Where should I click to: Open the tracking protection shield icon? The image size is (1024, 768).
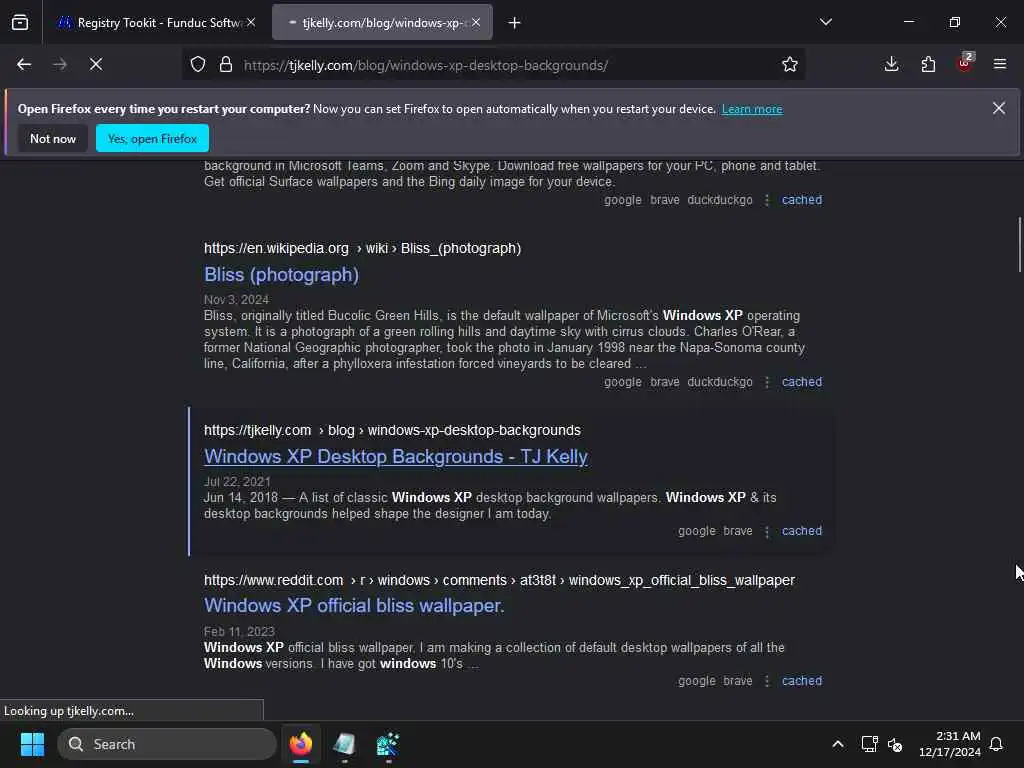[x=198, y=65]
